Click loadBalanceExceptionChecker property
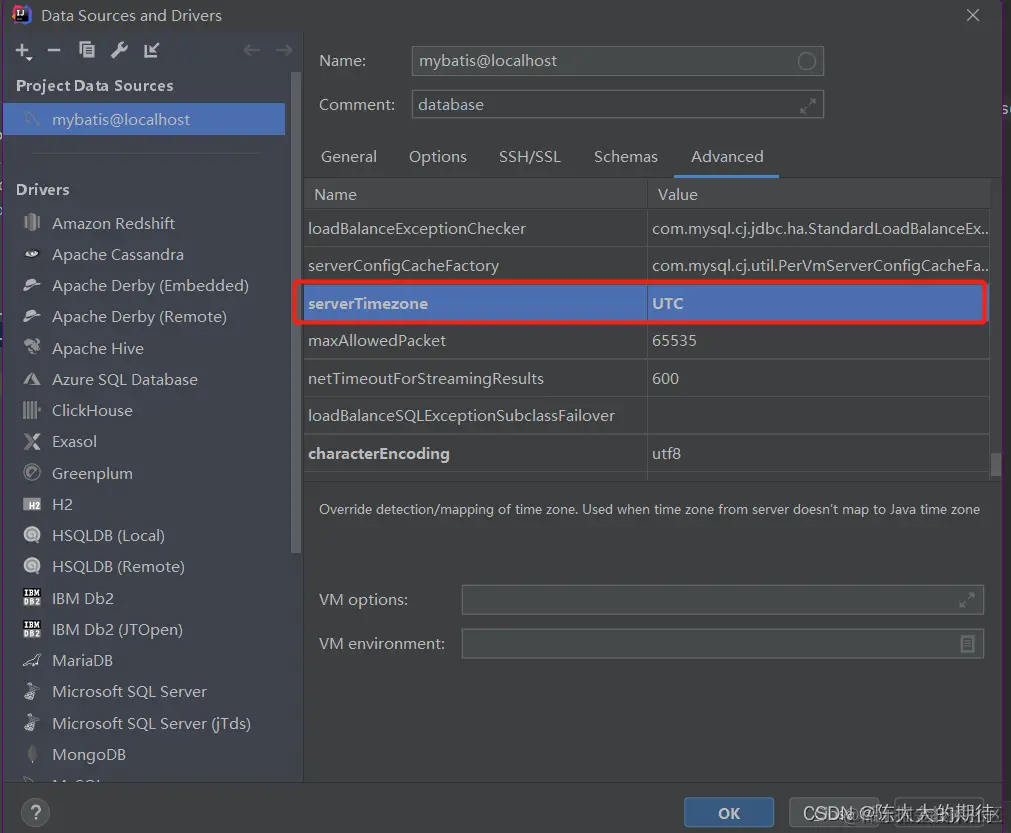This screenshot has height=833, width=1011. 417,229
